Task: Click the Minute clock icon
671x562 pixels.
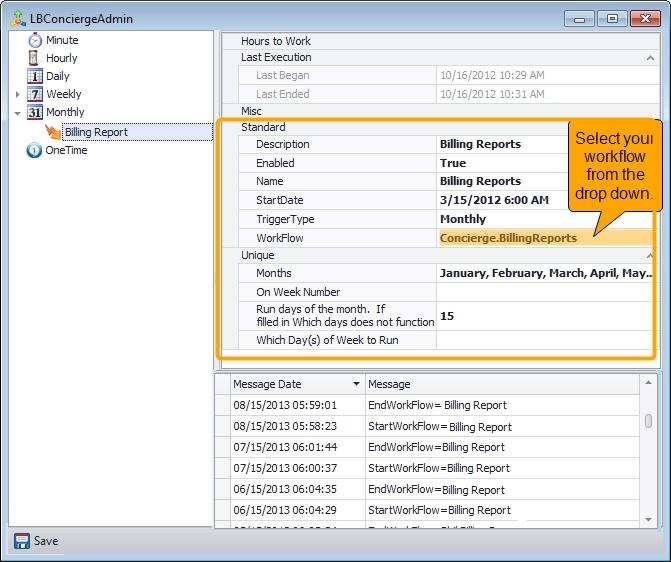Action: (x=35, y=40)
